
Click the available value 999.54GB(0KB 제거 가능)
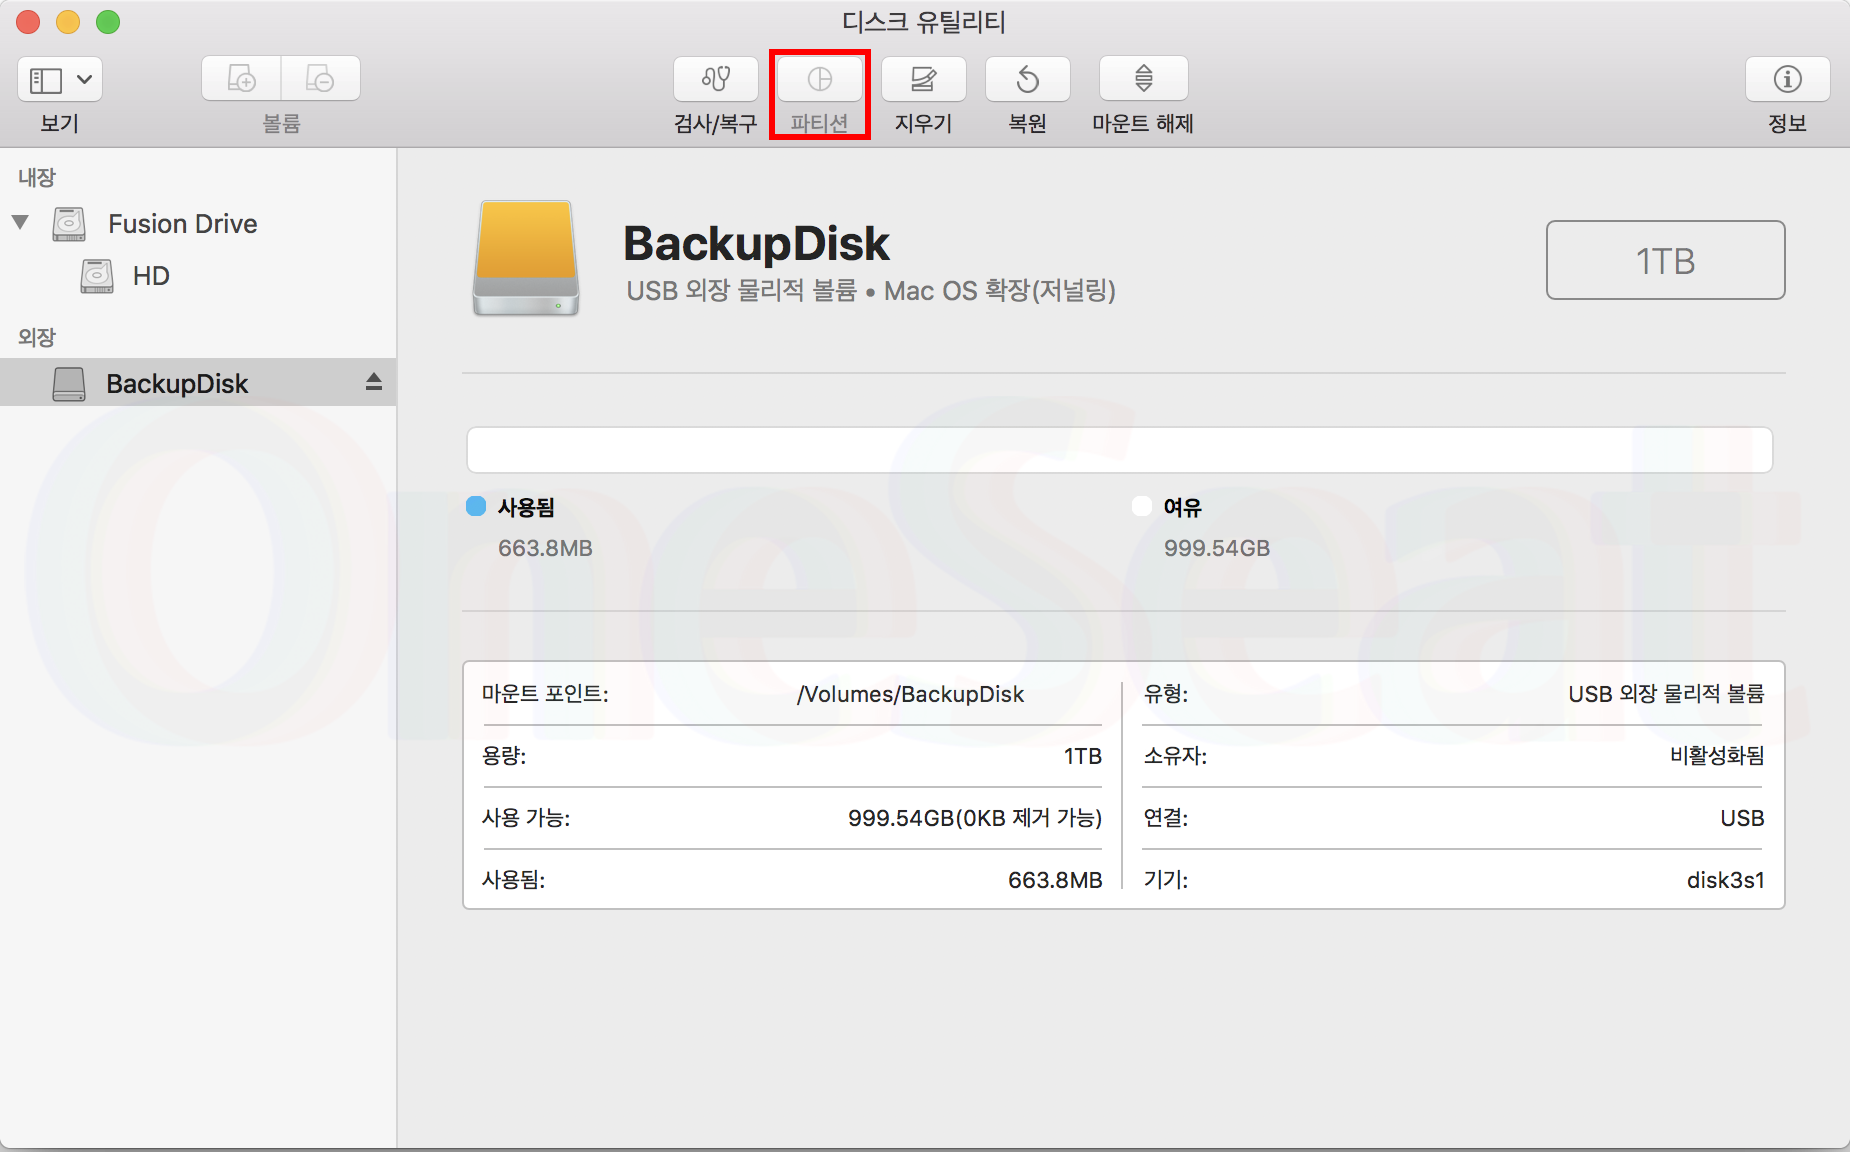975,818
